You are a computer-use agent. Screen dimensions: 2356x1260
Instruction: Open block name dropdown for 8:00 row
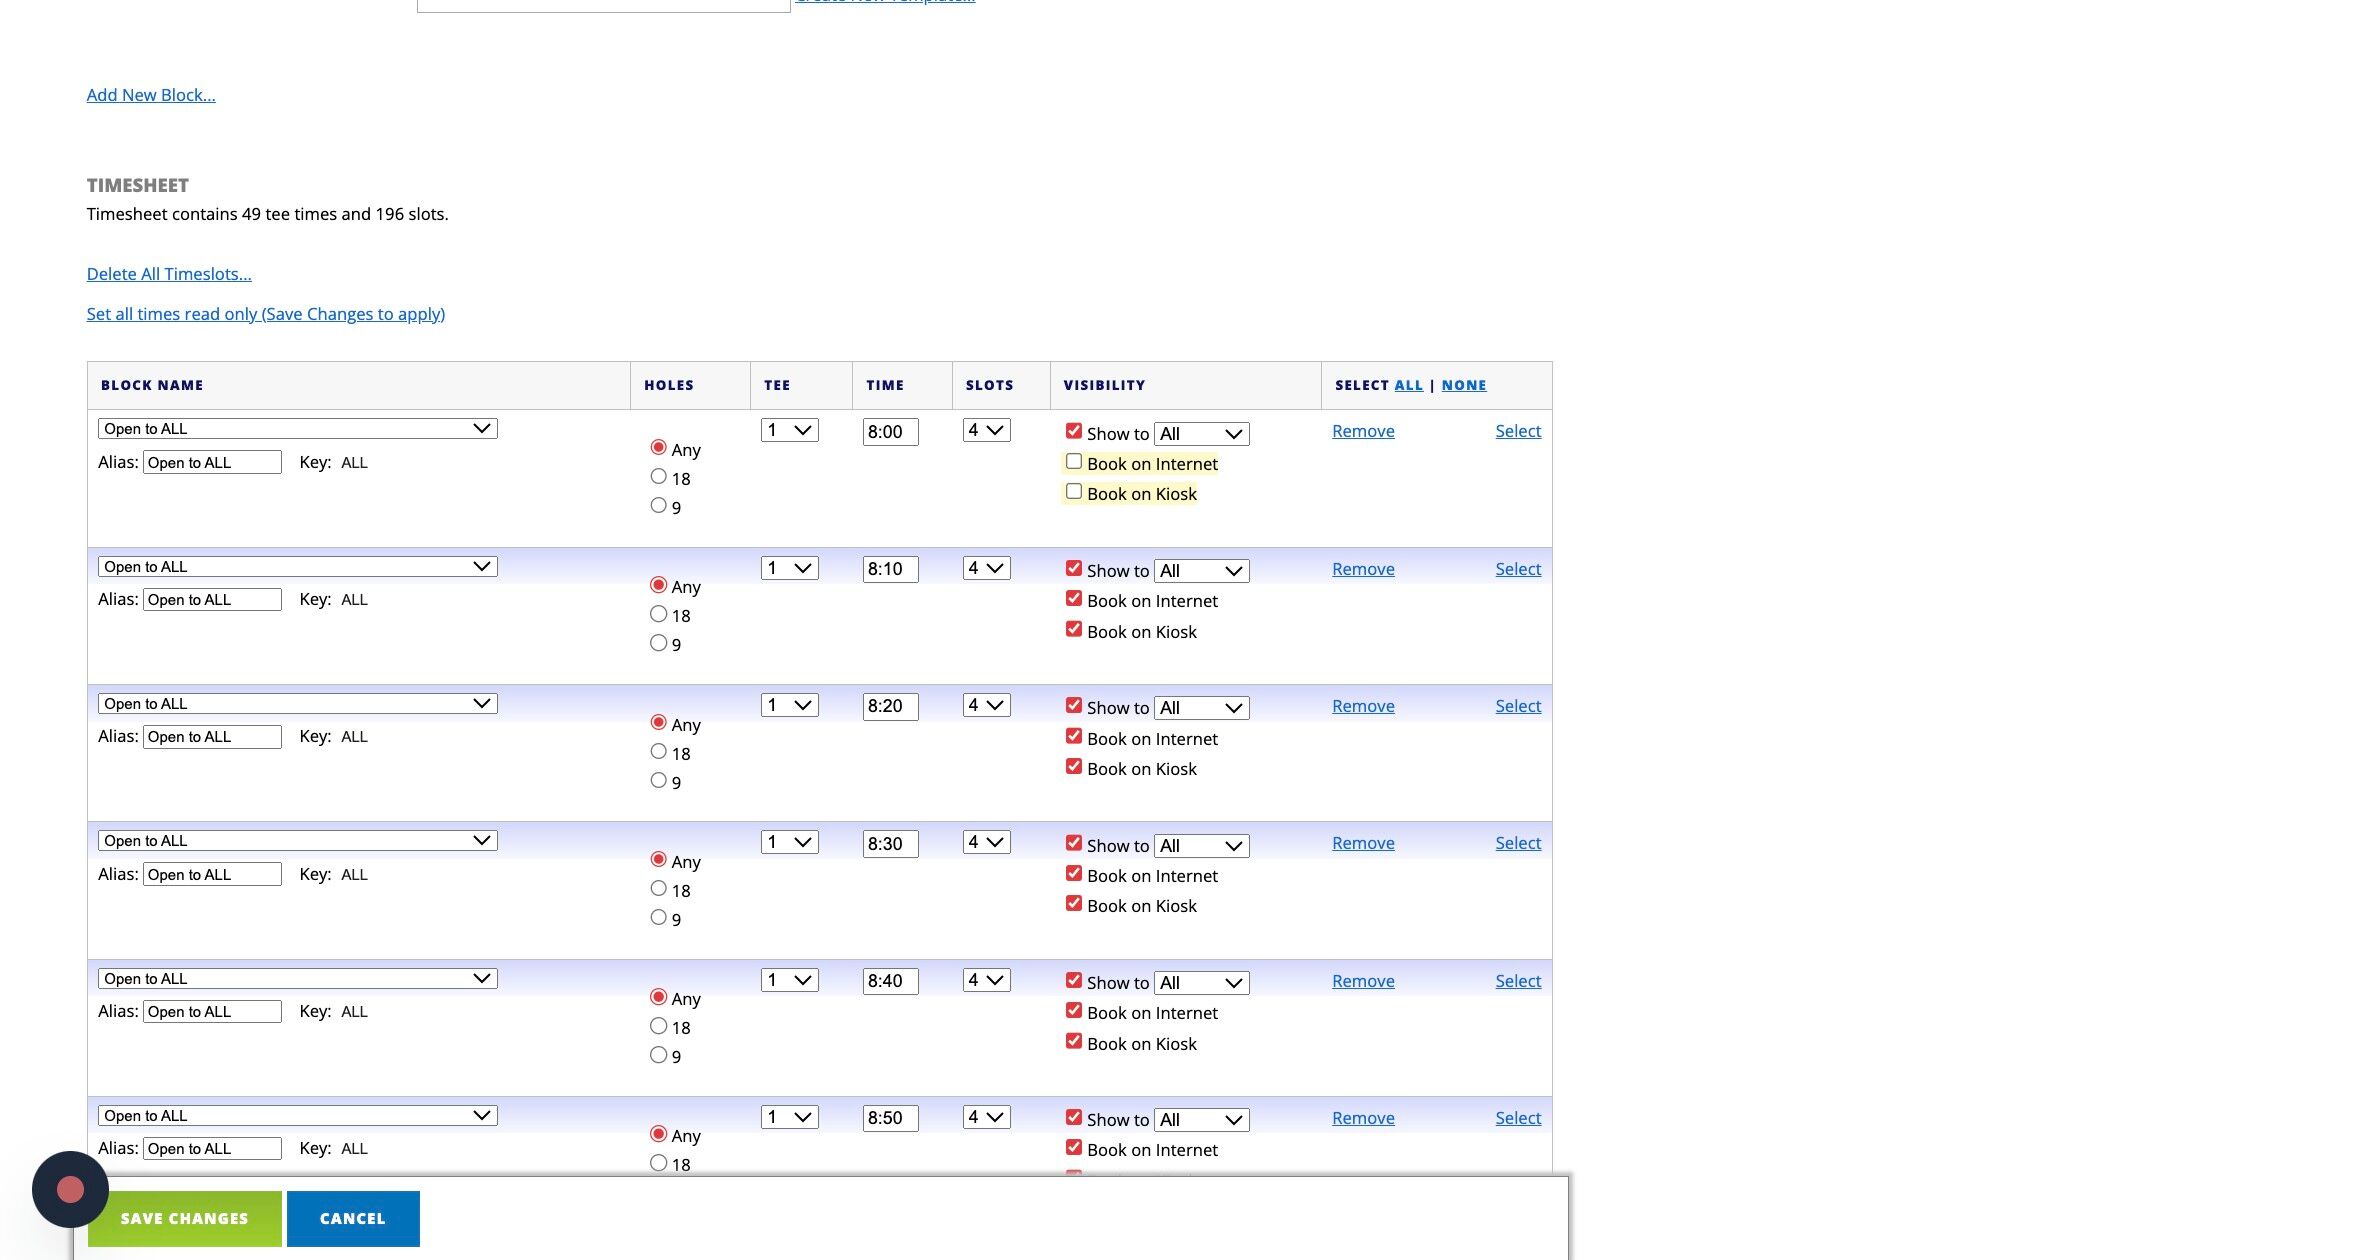click(x=297, y=429)
